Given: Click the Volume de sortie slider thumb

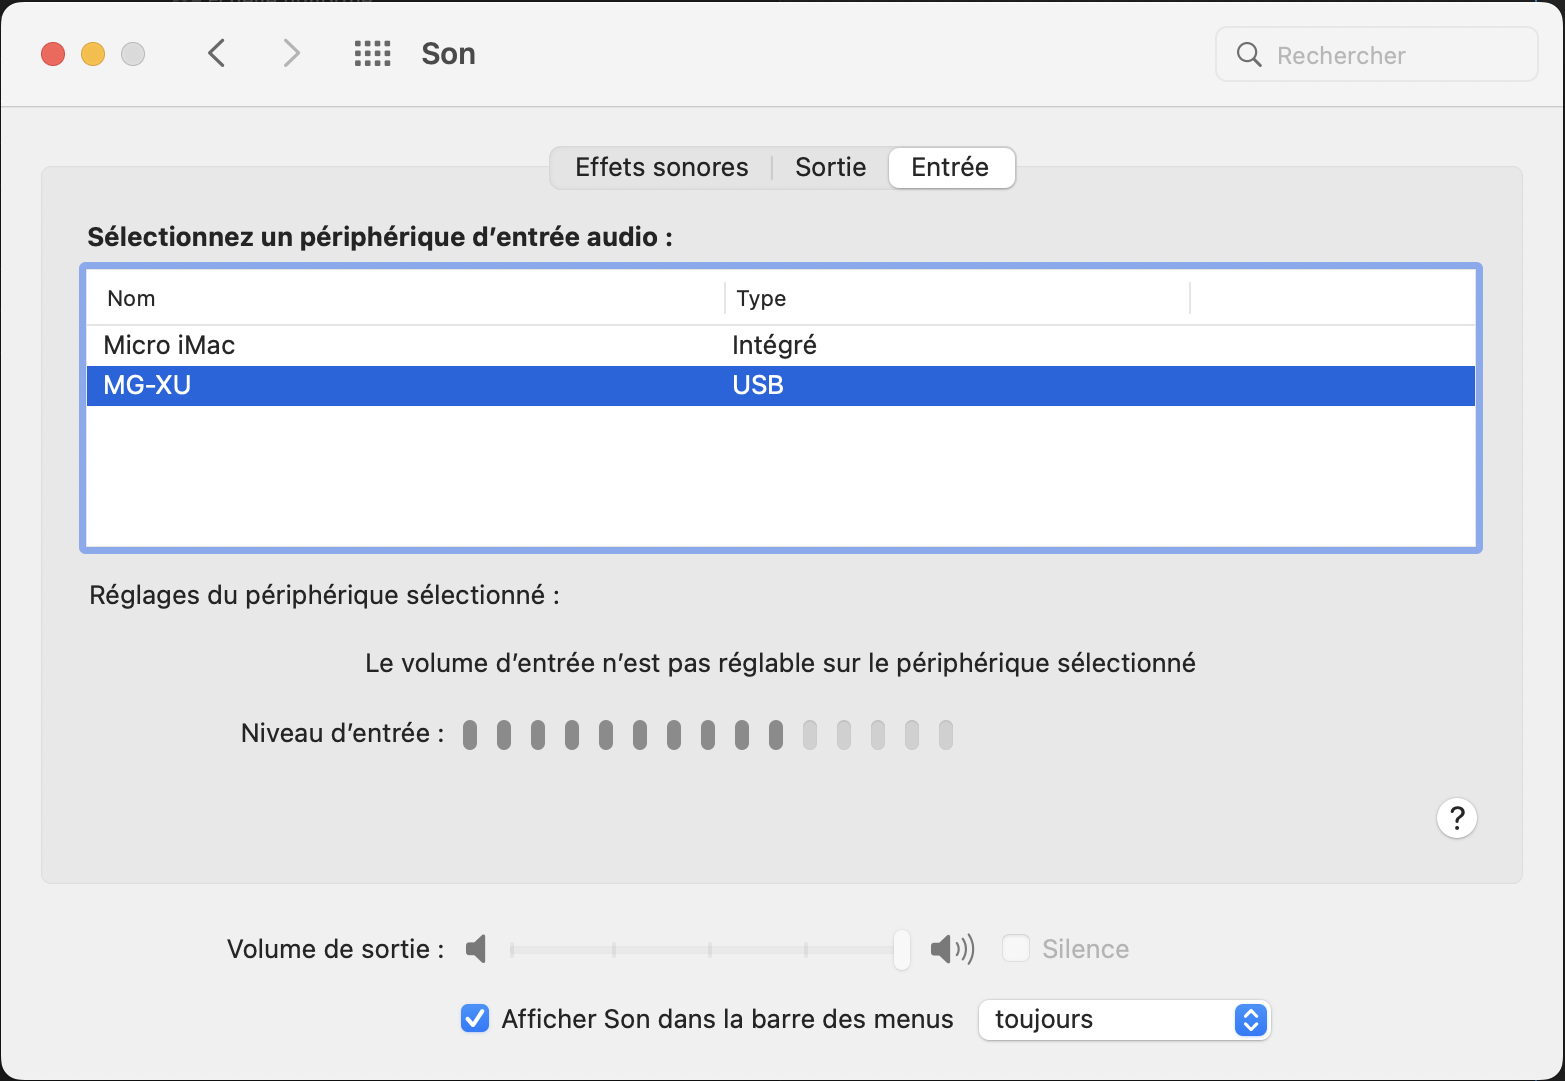Looking at the screenshot, I should pyautogui.click(x=902, y=949).
